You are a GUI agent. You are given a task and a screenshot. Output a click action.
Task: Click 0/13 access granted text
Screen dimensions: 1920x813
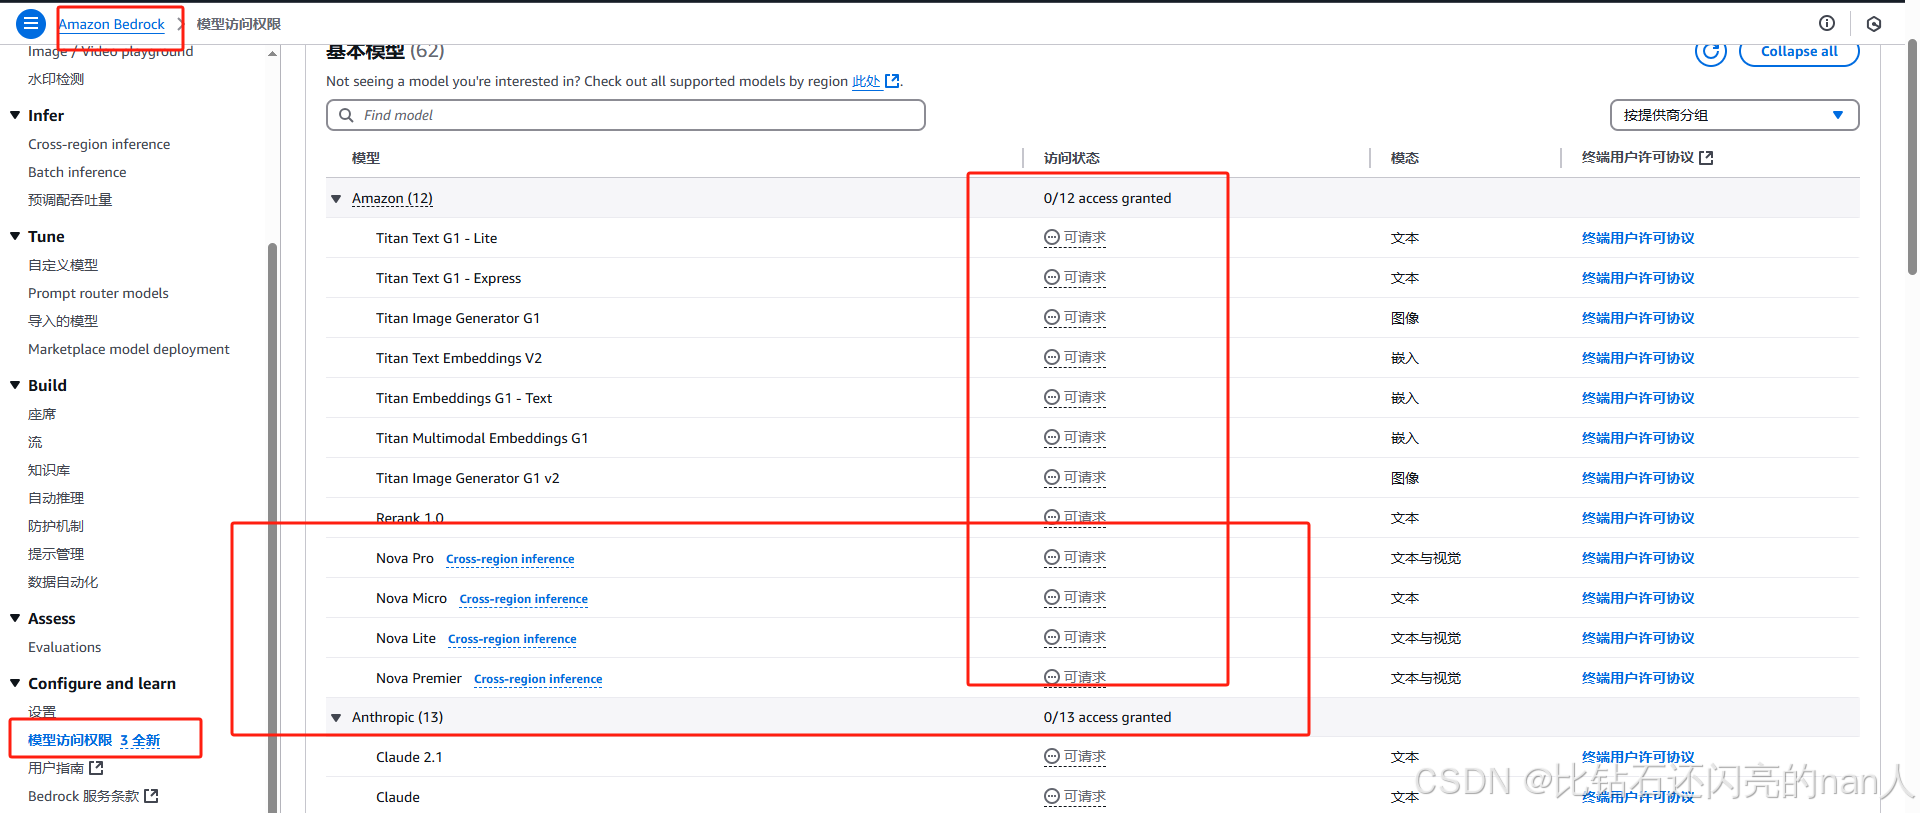point(1107,717)
